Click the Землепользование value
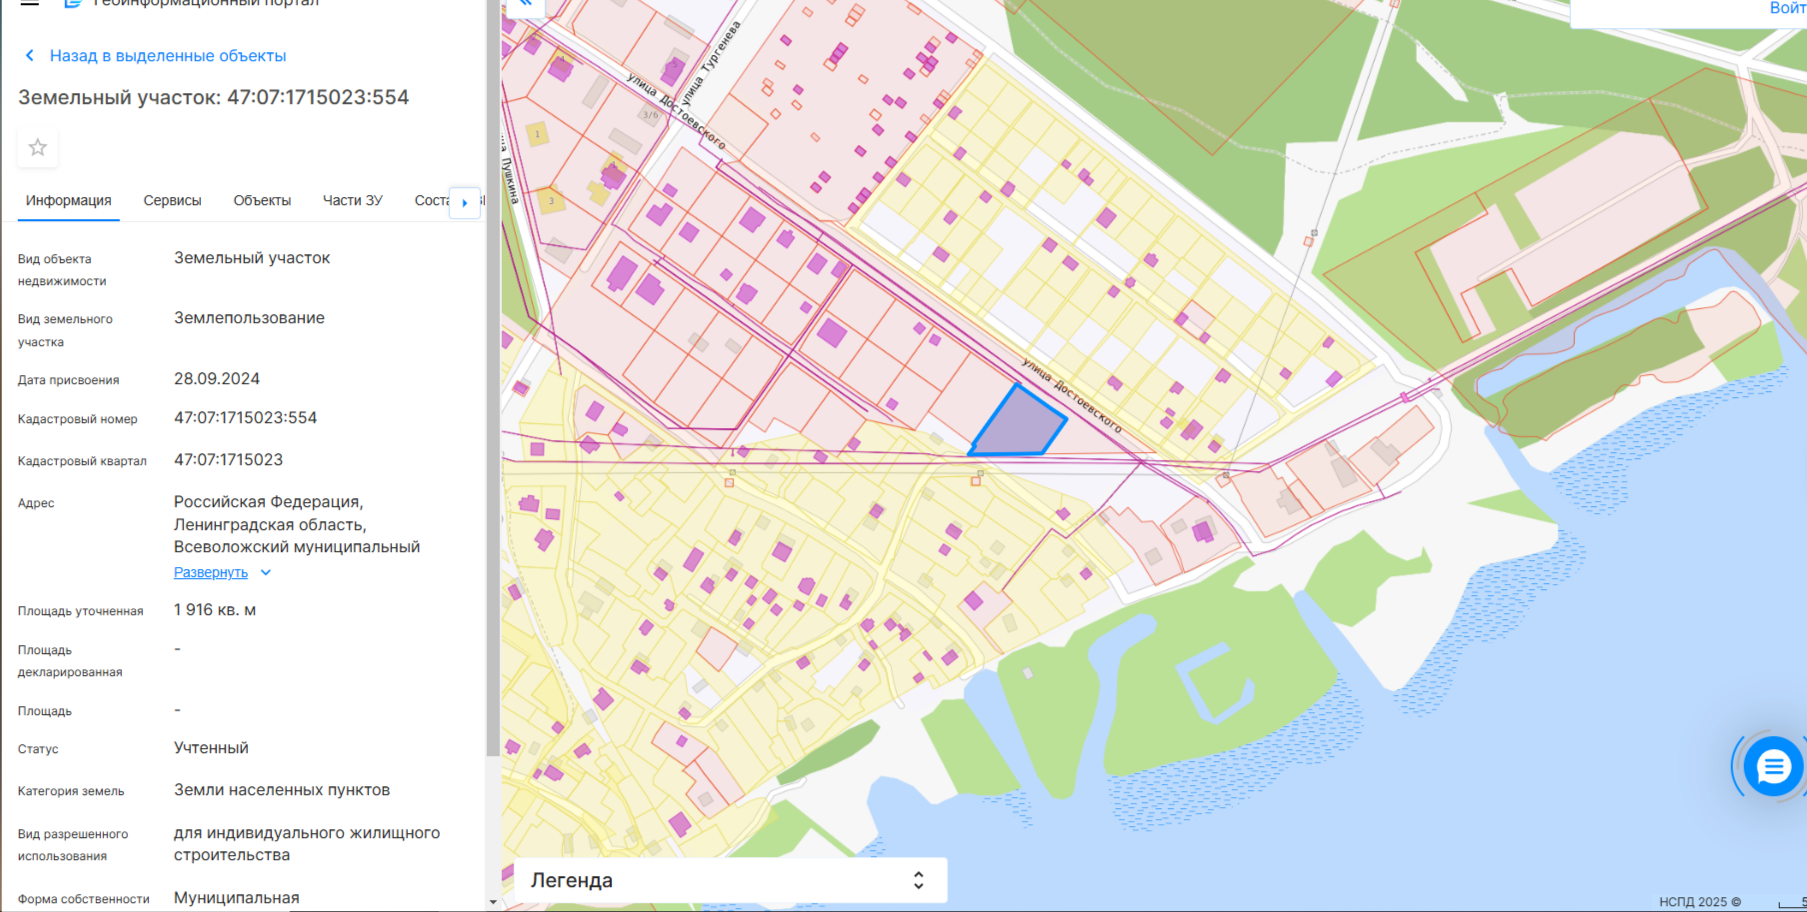This screenshot has height=912, width=1807. (249, 318)
